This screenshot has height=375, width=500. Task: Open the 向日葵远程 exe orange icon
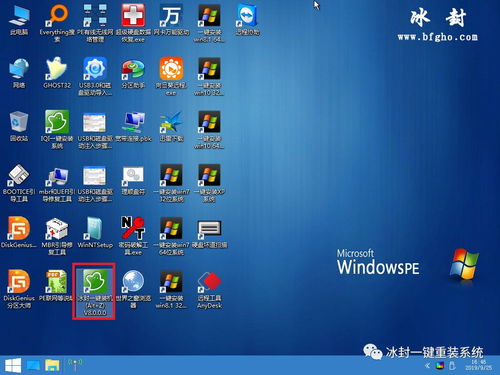[x=171, y=77]
